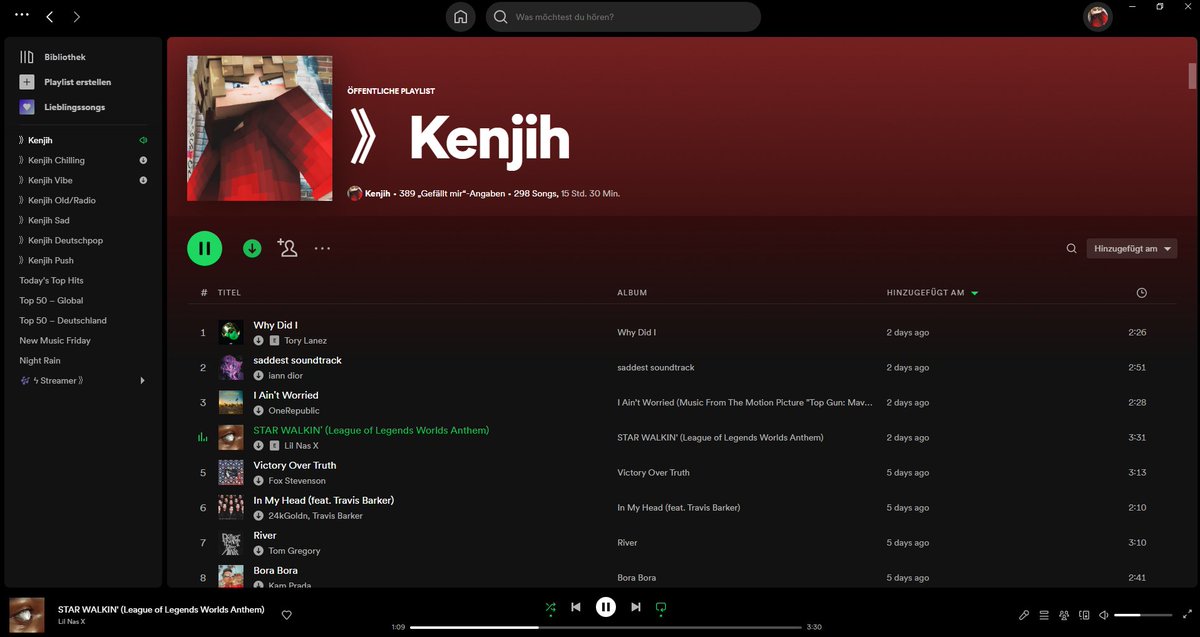Screen dimensions: 1200x637
Task: Open artist Tom Gregory link
Action: [294, 551]
